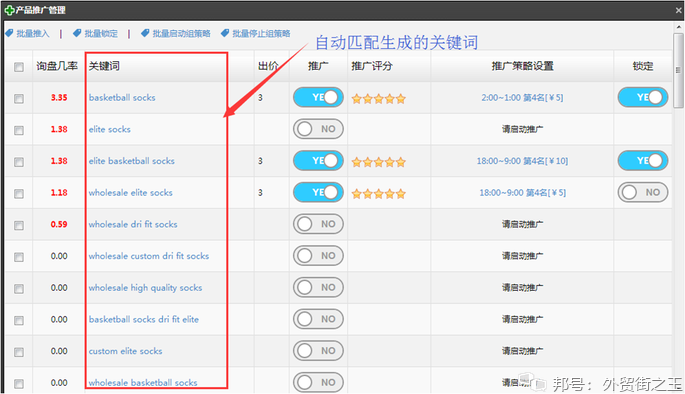
Task: Open the elite socks keyword link
Action: point(110,129)
